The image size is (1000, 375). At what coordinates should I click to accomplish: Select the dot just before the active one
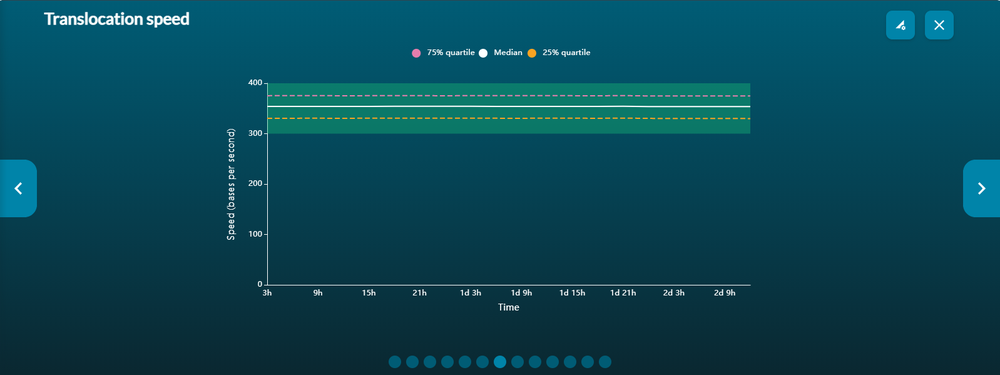pyautogui.click(x=482, y=362)
